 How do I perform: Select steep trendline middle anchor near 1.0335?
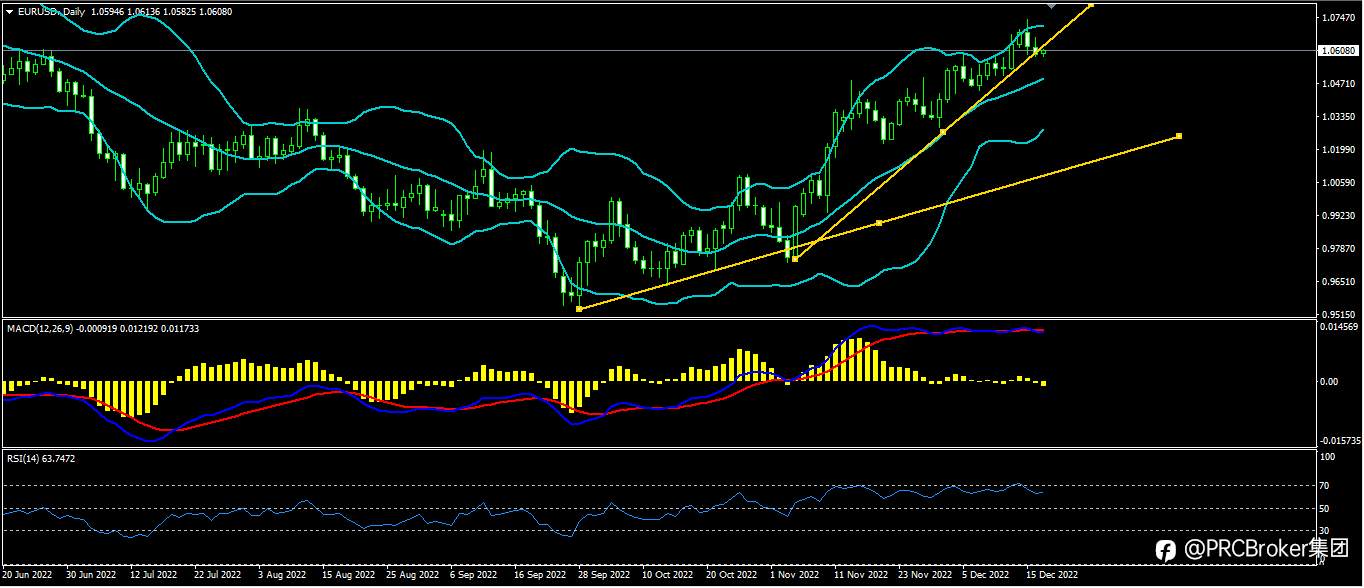(942, 132)
